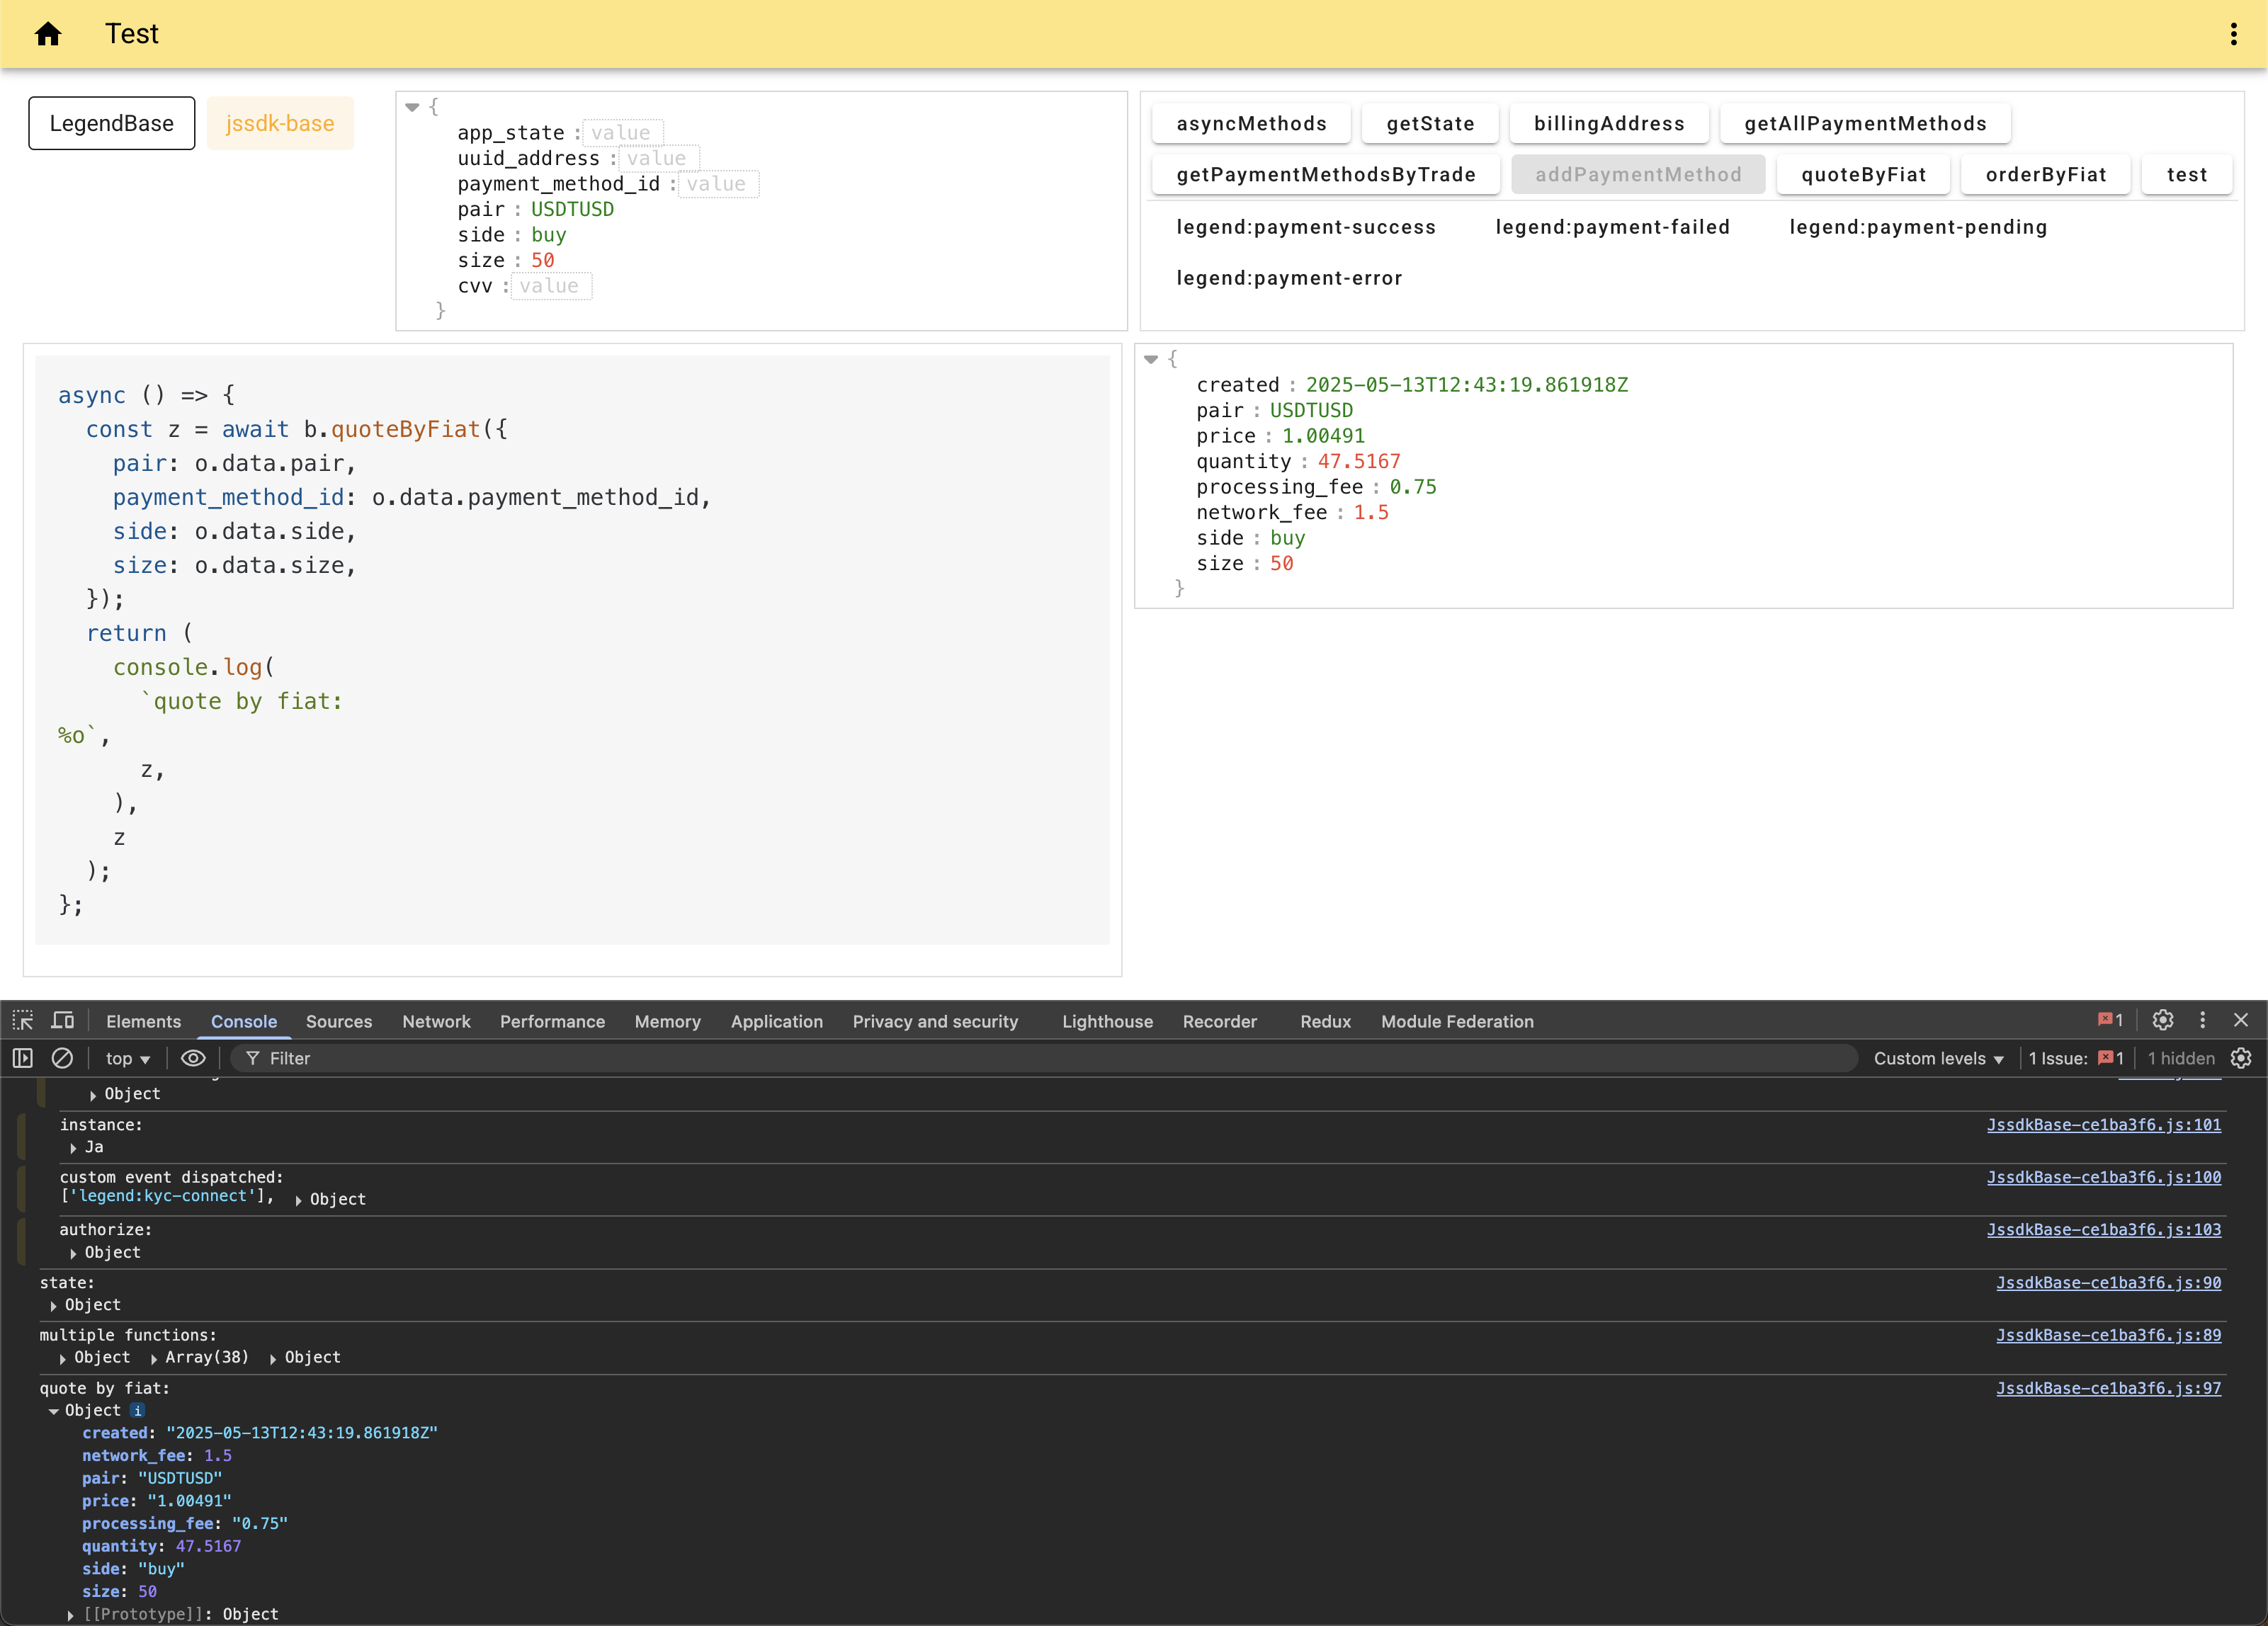The image size is (2268, 1626).
Task: Click the console Filter input
Action: 1044,1058
